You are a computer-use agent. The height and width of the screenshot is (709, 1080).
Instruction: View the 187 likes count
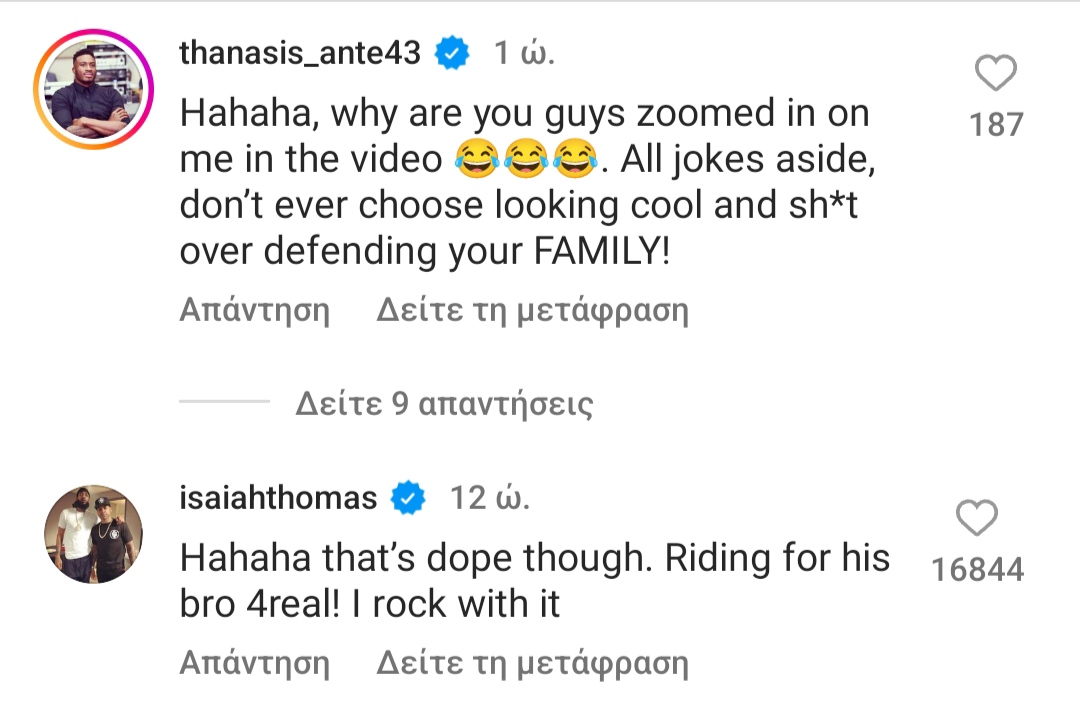996,125
